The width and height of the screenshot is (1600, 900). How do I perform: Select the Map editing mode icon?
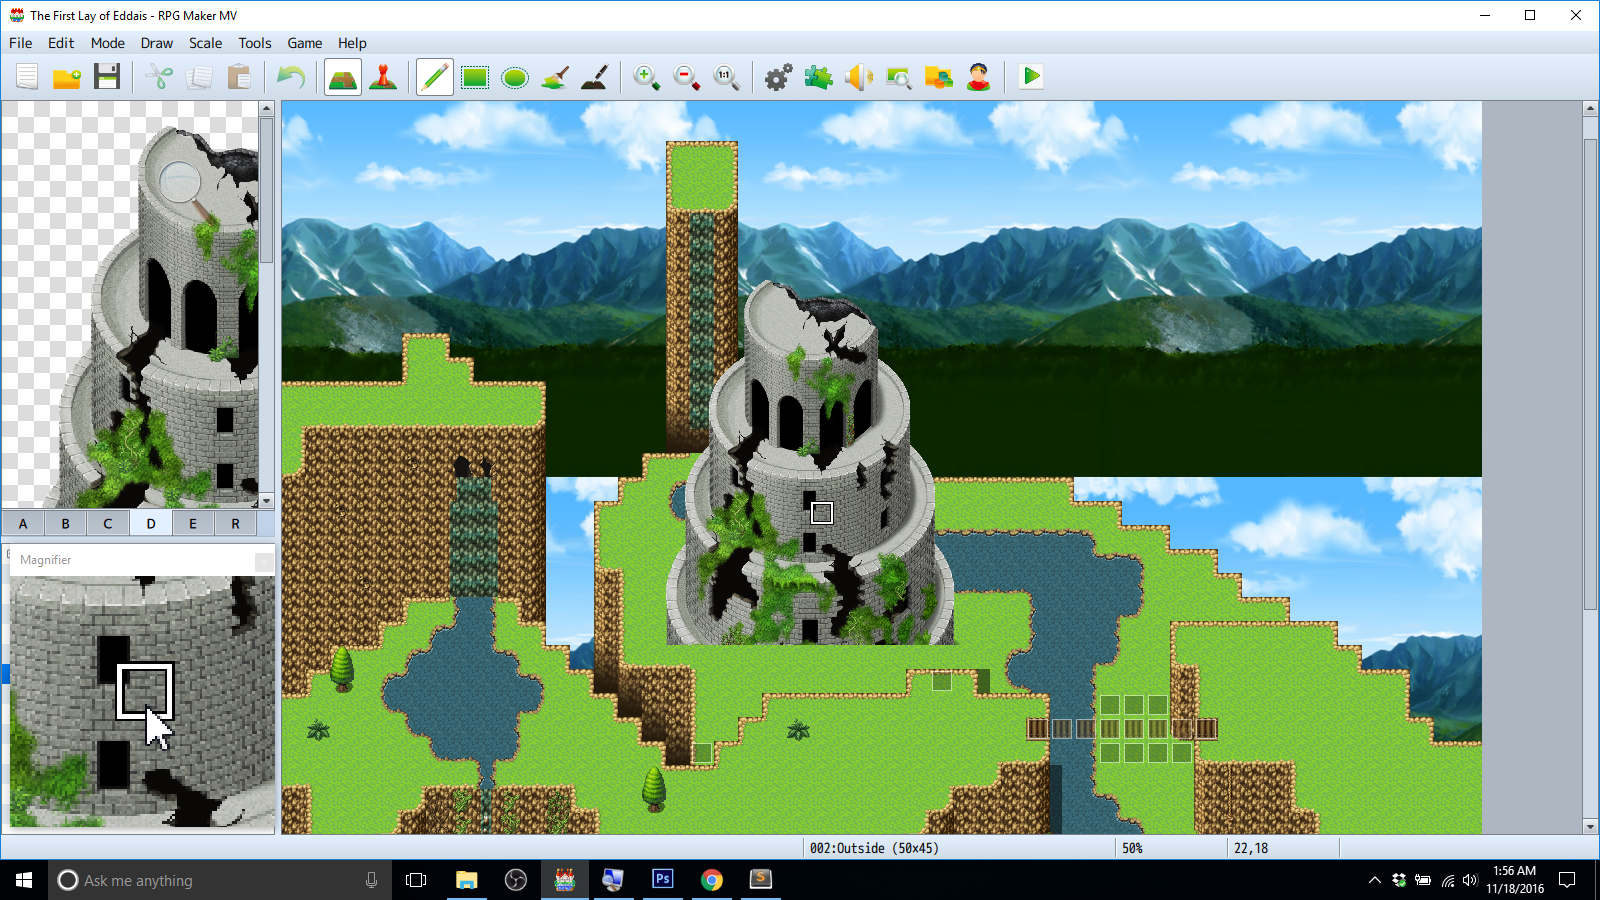point(343,77)
